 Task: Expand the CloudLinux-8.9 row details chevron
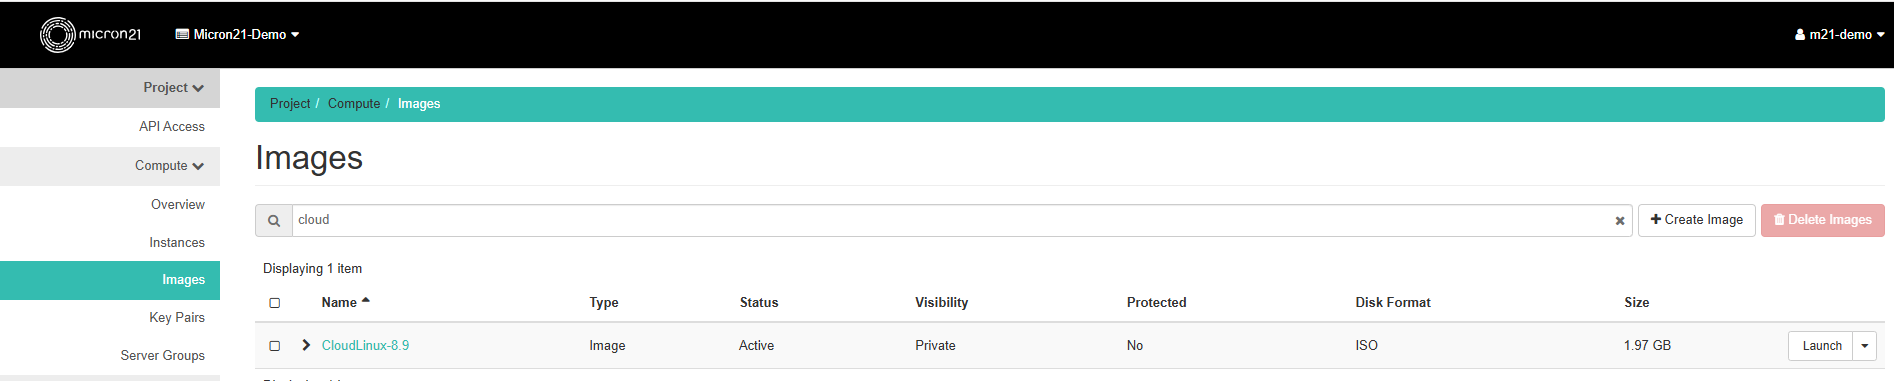306,345
